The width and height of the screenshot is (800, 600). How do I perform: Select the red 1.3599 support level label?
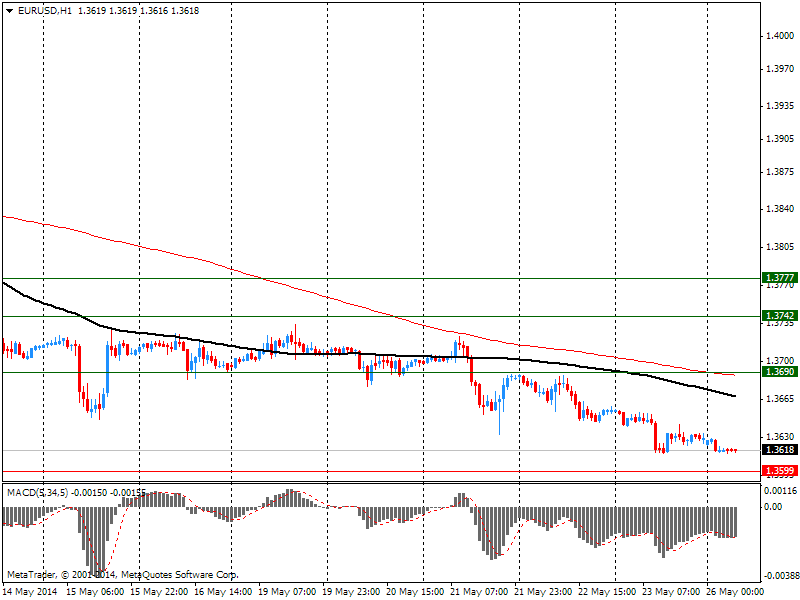[779, 470]
